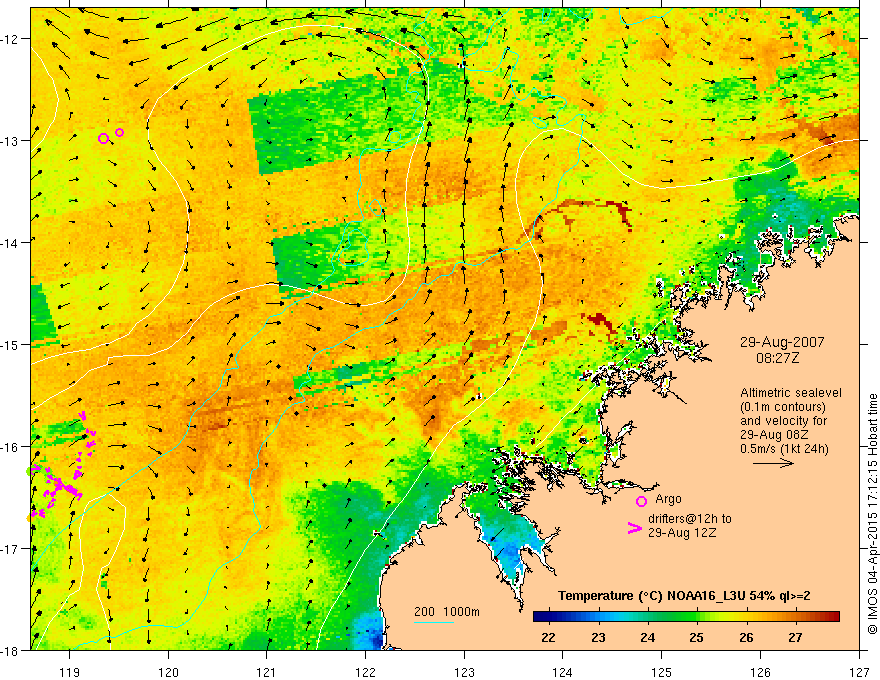The width and height of the screenshot is (880, 680).
Task: Click the longitude axis label "120"
Action: [168, 672]
